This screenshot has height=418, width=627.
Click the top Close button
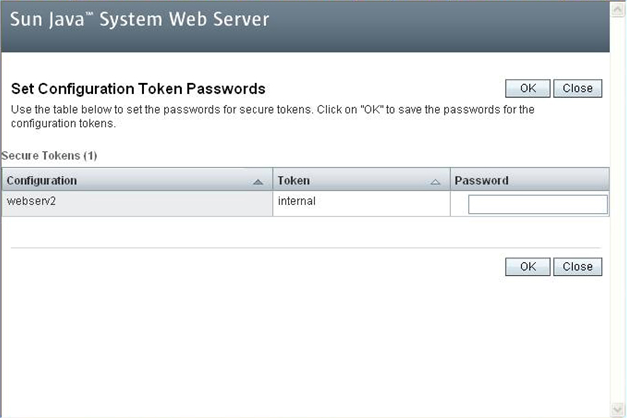(577, 88)
